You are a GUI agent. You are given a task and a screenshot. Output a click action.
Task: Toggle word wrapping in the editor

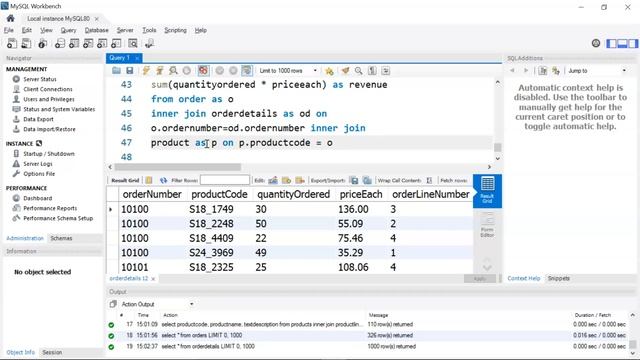[x=386, y=71]
